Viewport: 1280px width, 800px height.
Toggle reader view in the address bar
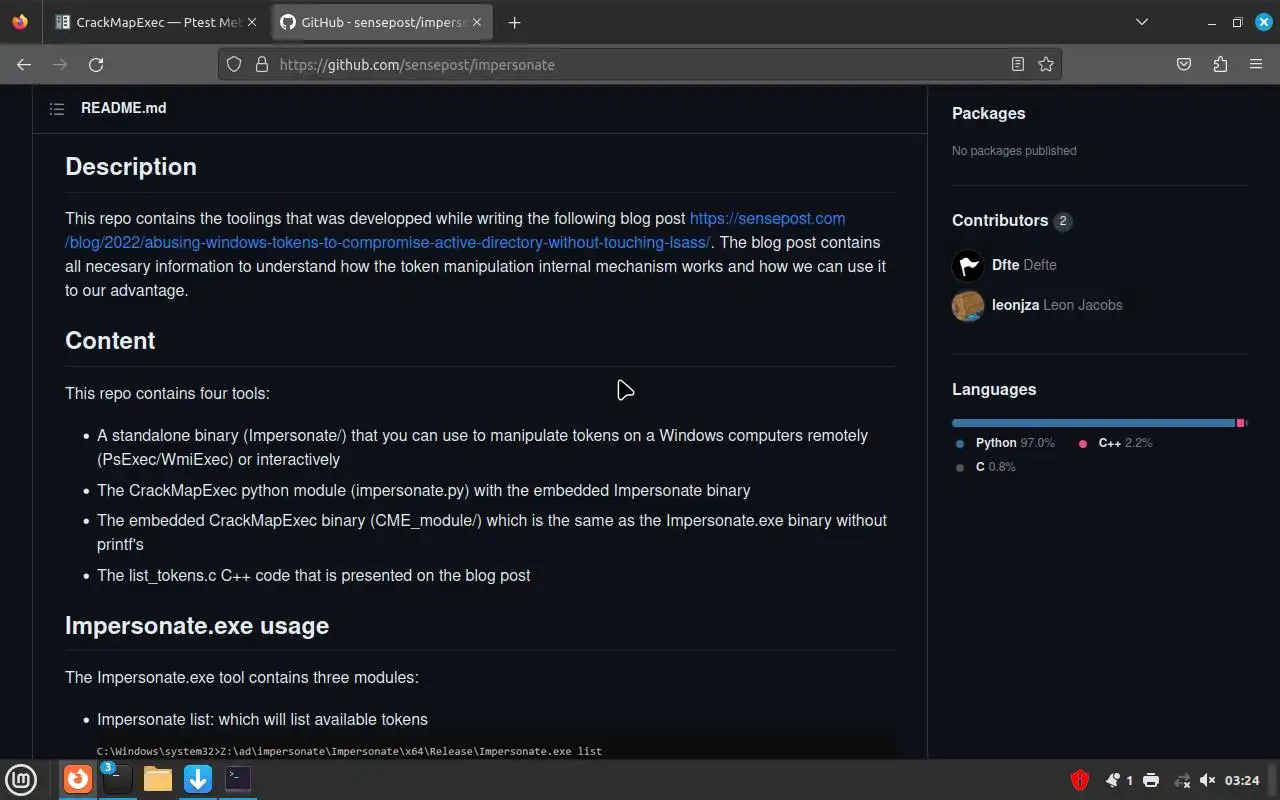coord(1018,64)
